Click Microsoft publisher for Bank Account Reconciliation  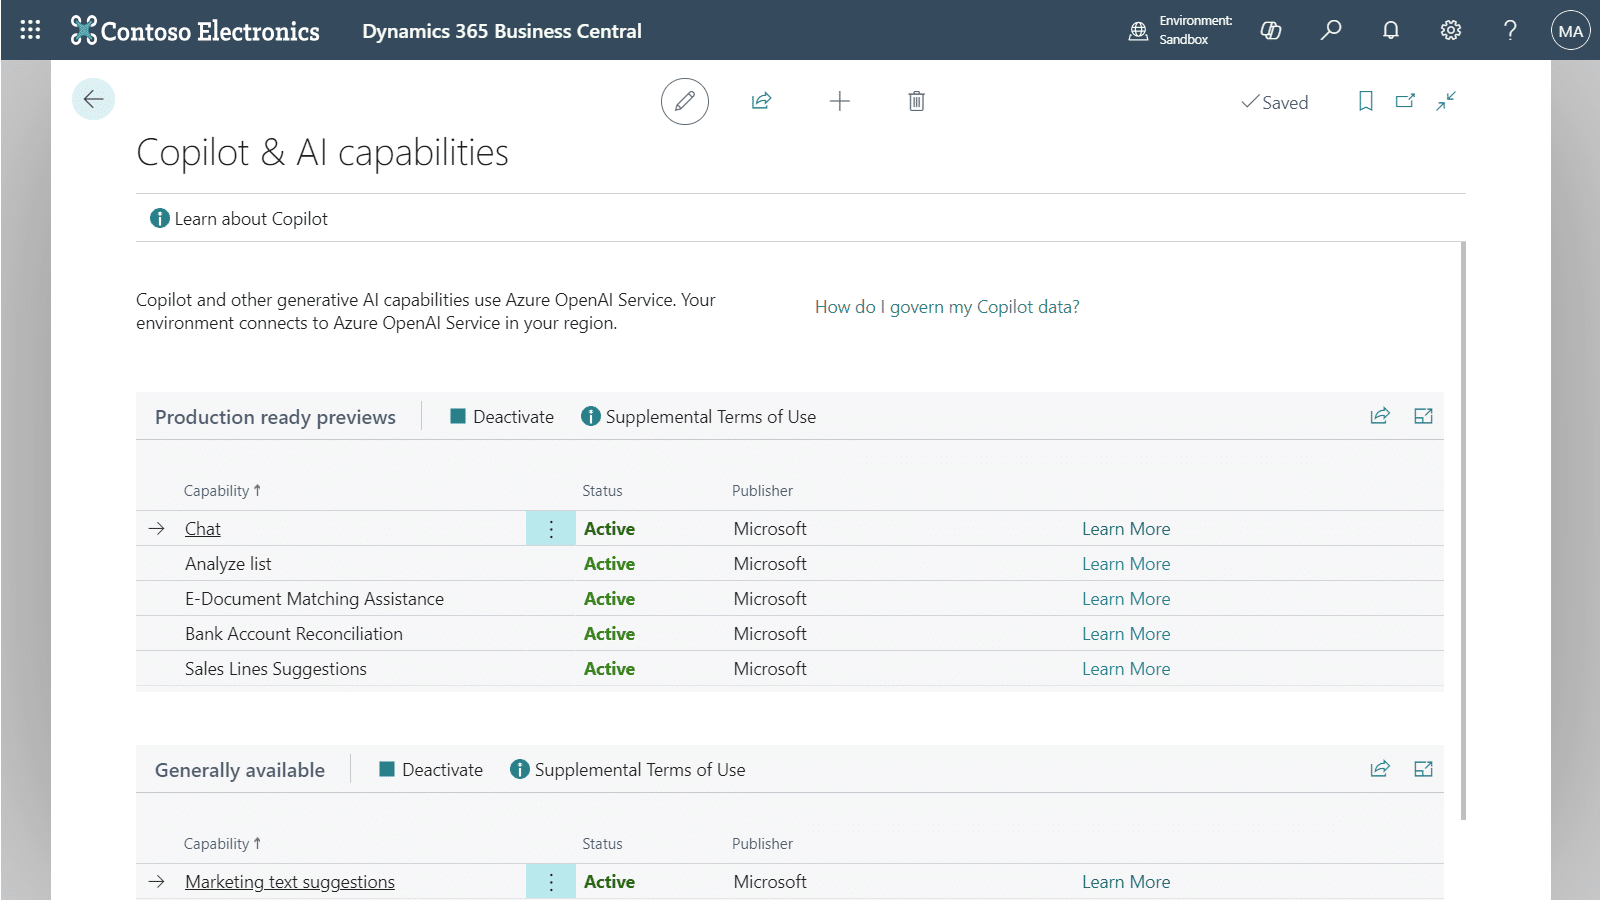(770, 634)
